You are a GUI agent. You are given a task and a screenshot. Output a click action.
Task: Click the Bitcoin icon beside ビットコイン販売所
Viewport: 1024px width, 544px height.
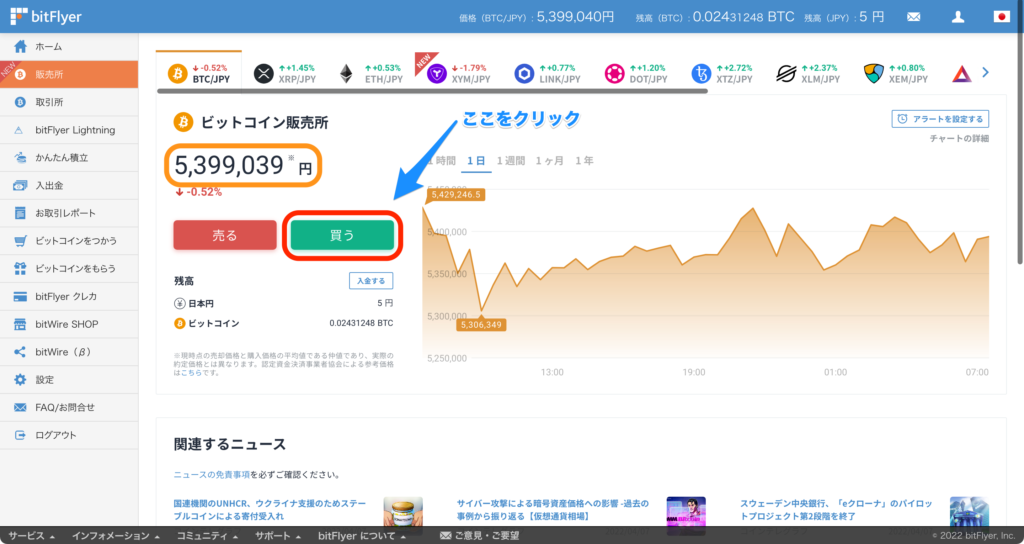point(183,121)
